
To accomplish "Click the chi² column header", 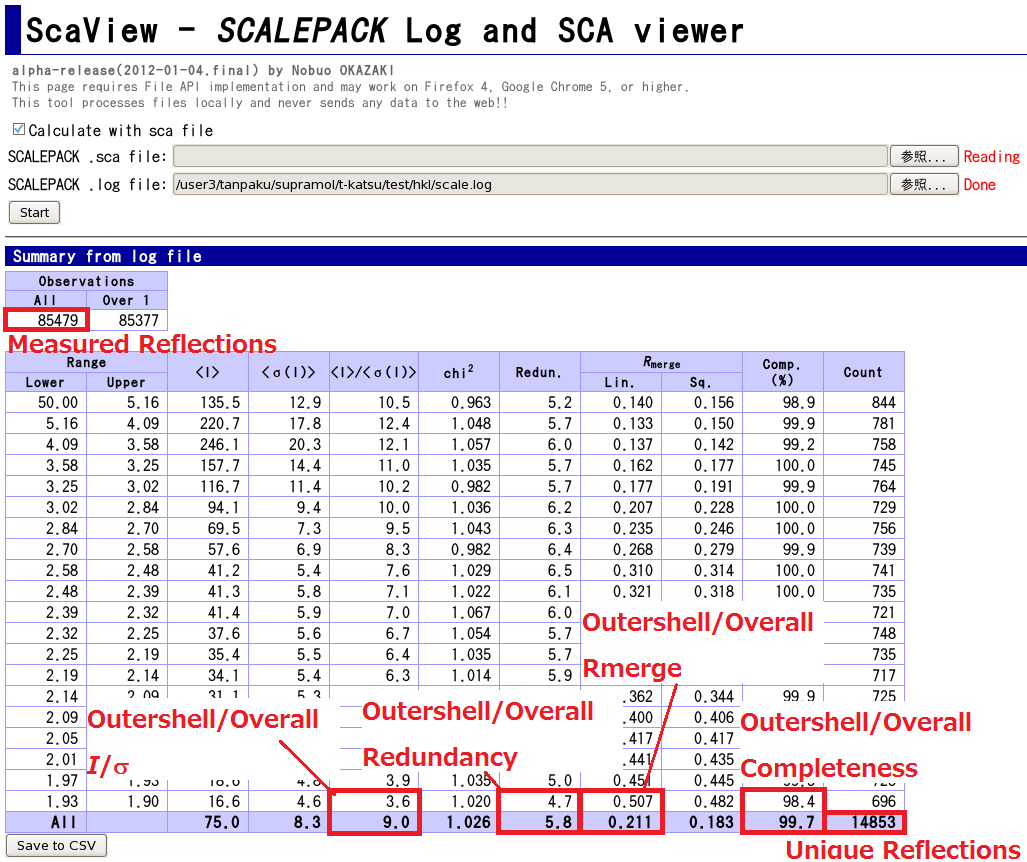I will pos(459,372).
